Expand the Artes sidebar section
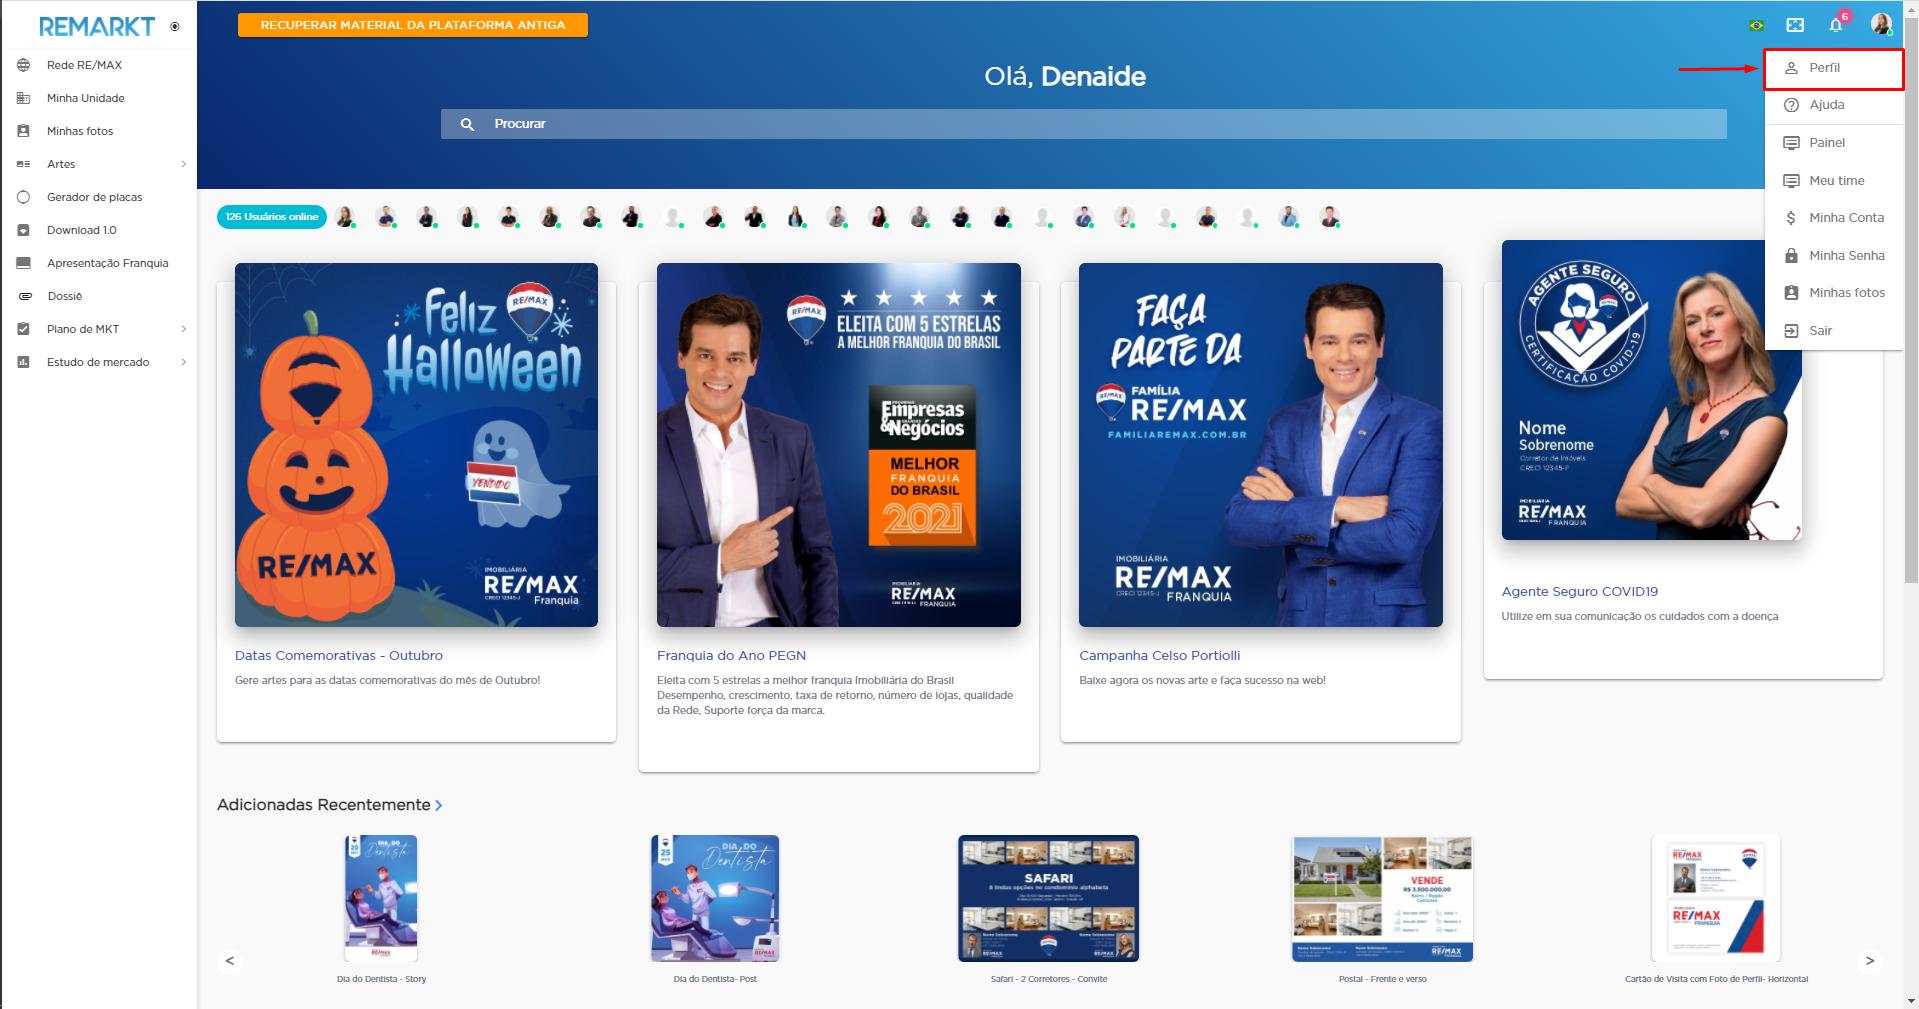This screenshot has width=1919, height=1009. coord(61,164)
